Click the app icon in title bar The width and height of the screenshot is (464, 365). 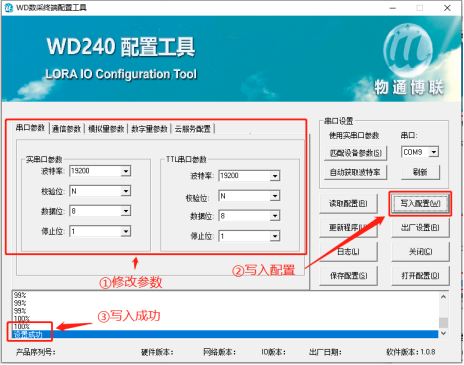(x=9, y=7)
